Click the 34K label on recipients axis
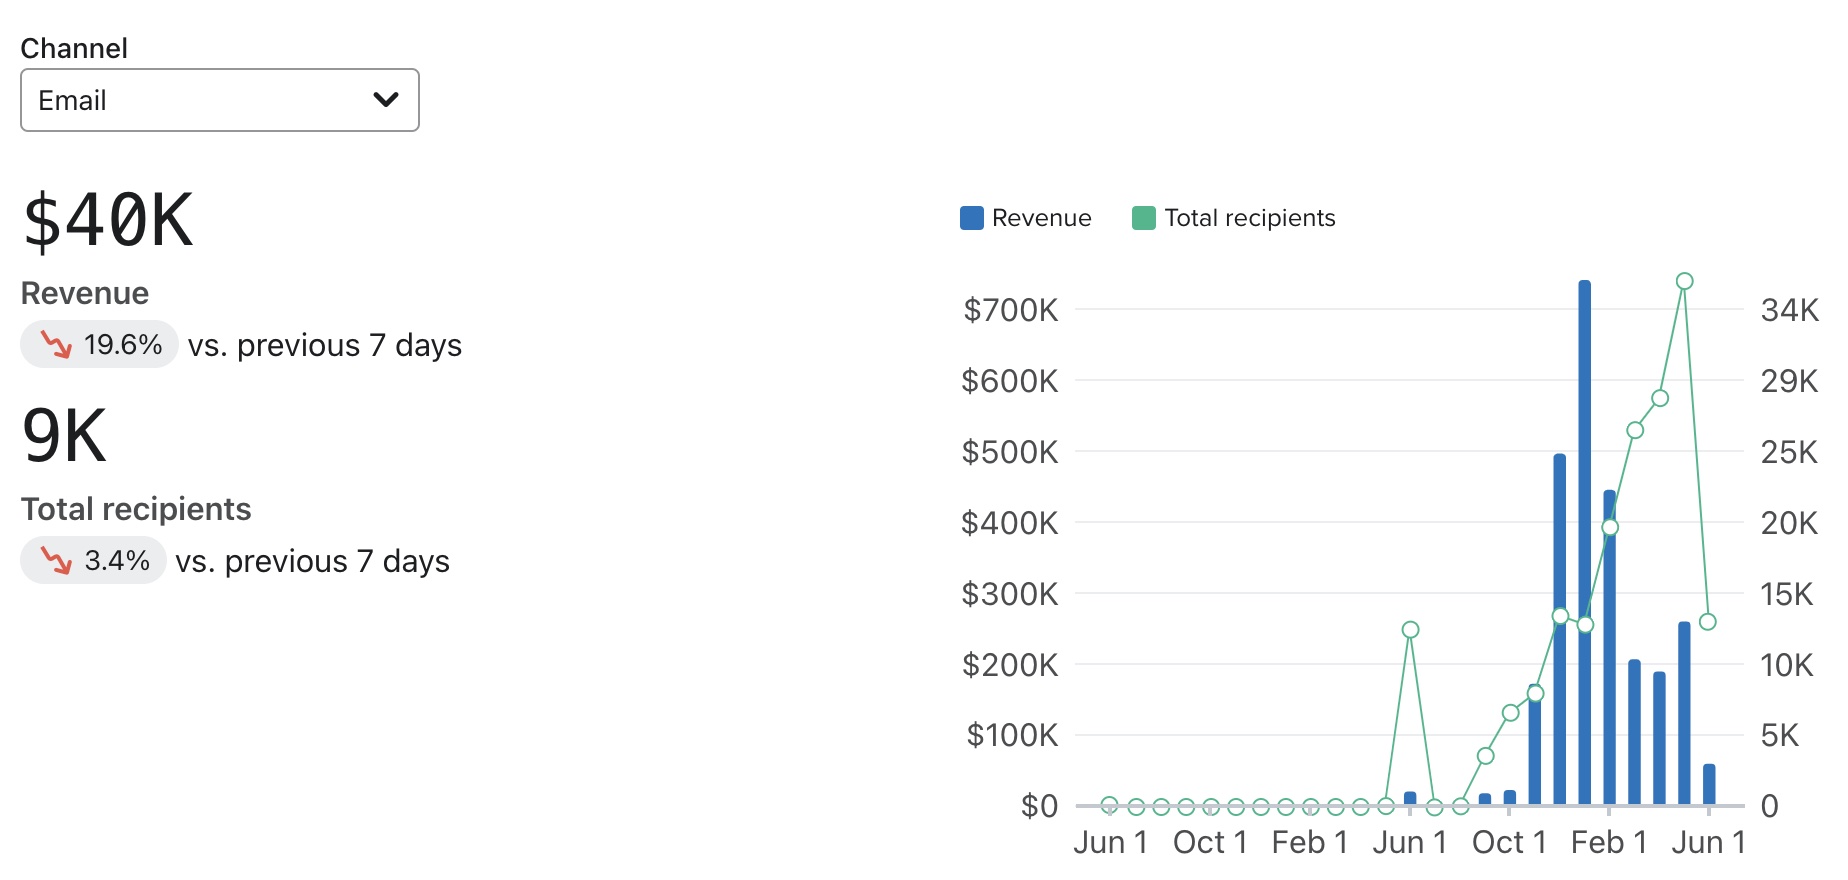 [x=1789, y=310]
